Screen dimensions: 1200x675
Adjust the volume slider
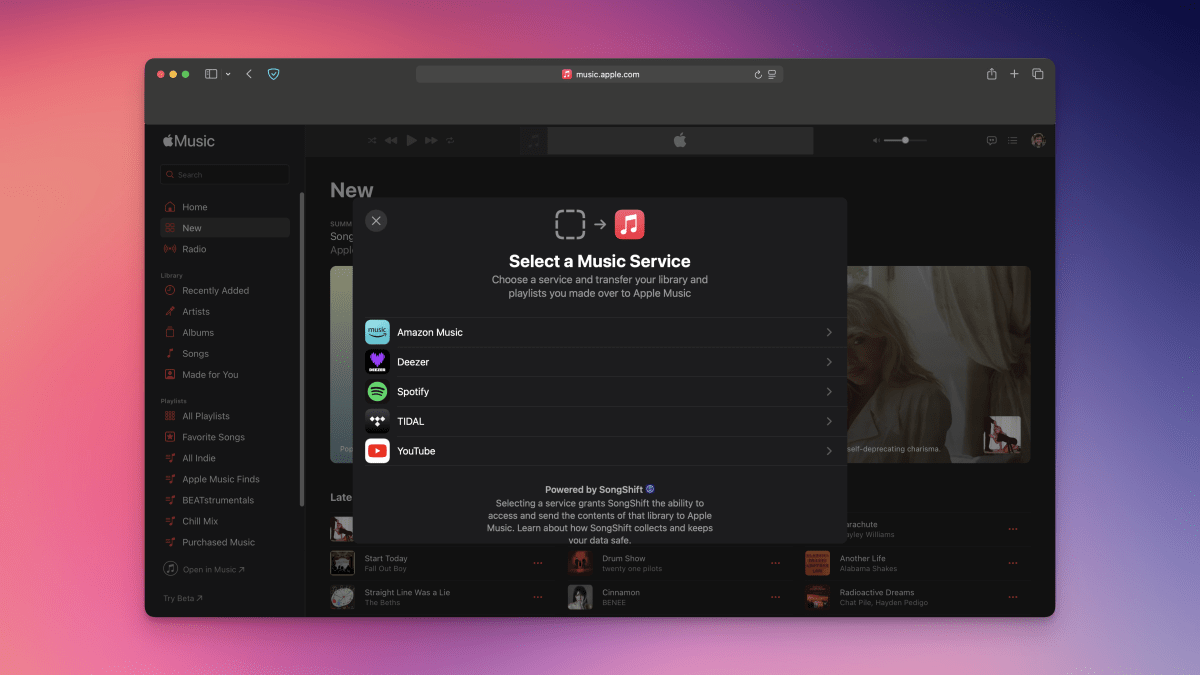905,141
